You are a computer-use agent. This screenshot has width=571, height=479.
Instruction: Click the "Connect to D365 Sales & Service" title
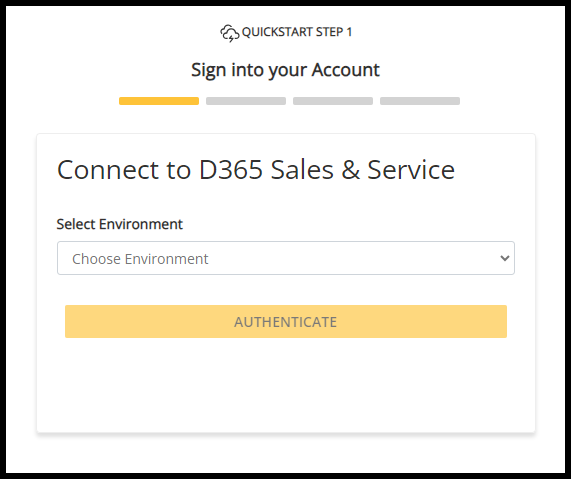pyautogui.click(x=256, y=170)
